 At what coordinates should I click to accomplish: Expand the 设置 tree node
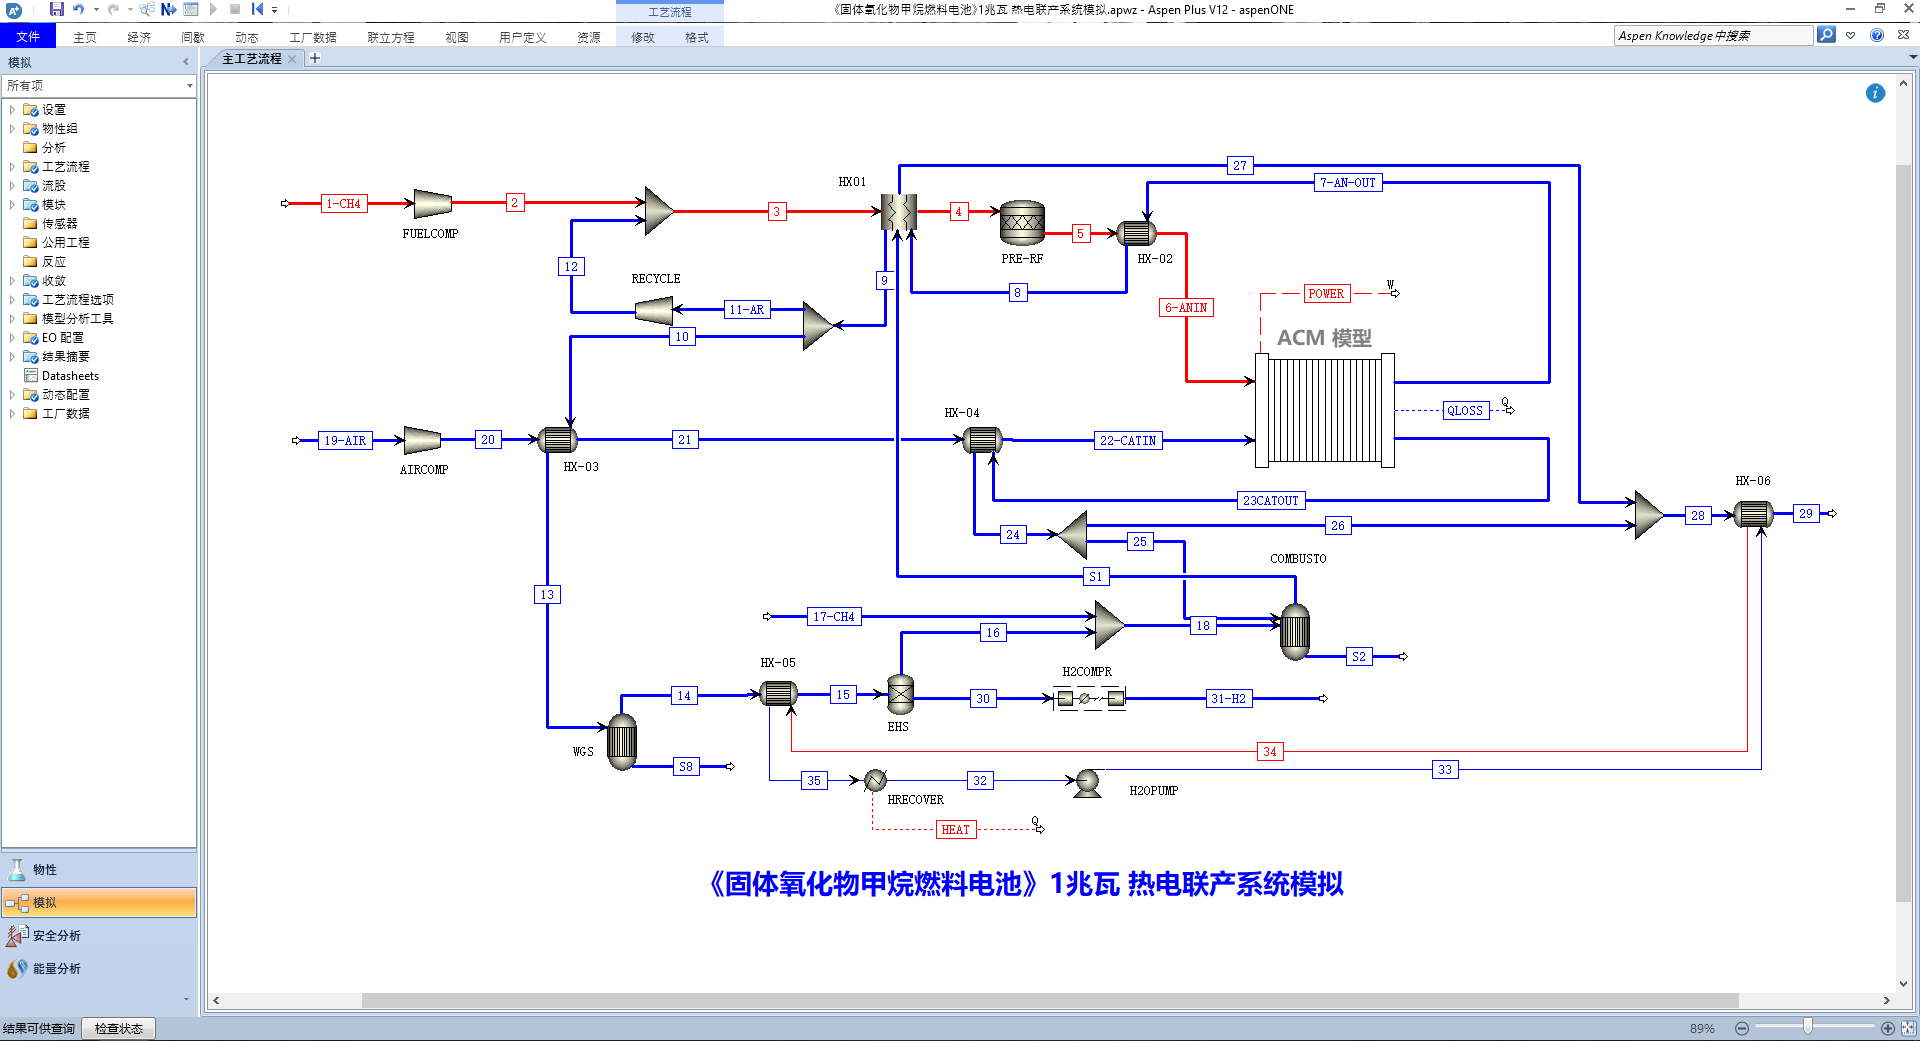[12, 110]
